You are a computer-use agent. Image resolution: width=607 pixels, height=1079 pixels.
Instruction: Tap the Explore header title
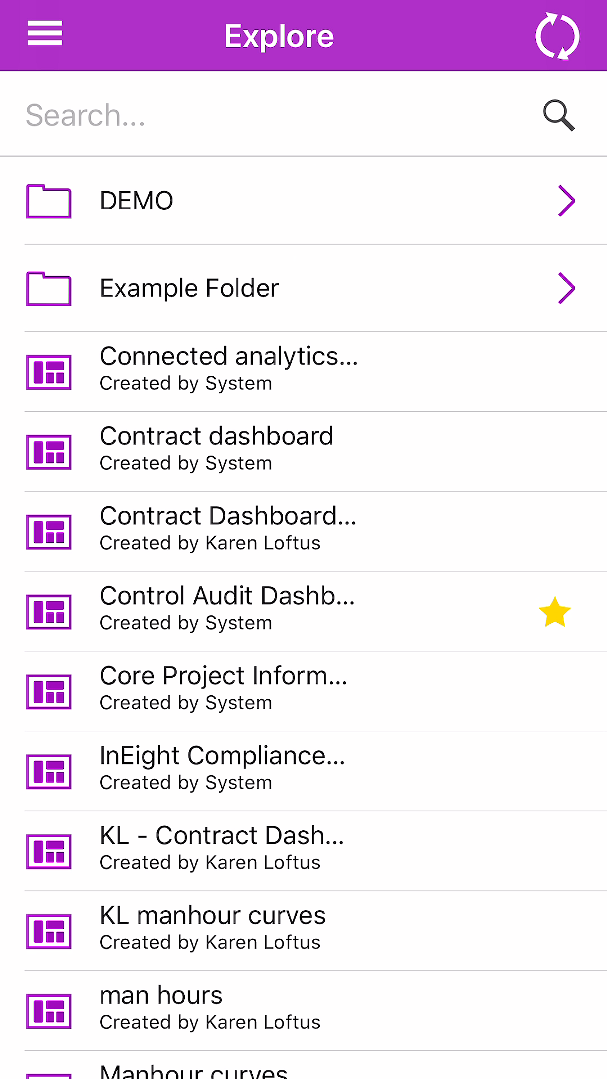pyautogui.click(x=279, y=37)
